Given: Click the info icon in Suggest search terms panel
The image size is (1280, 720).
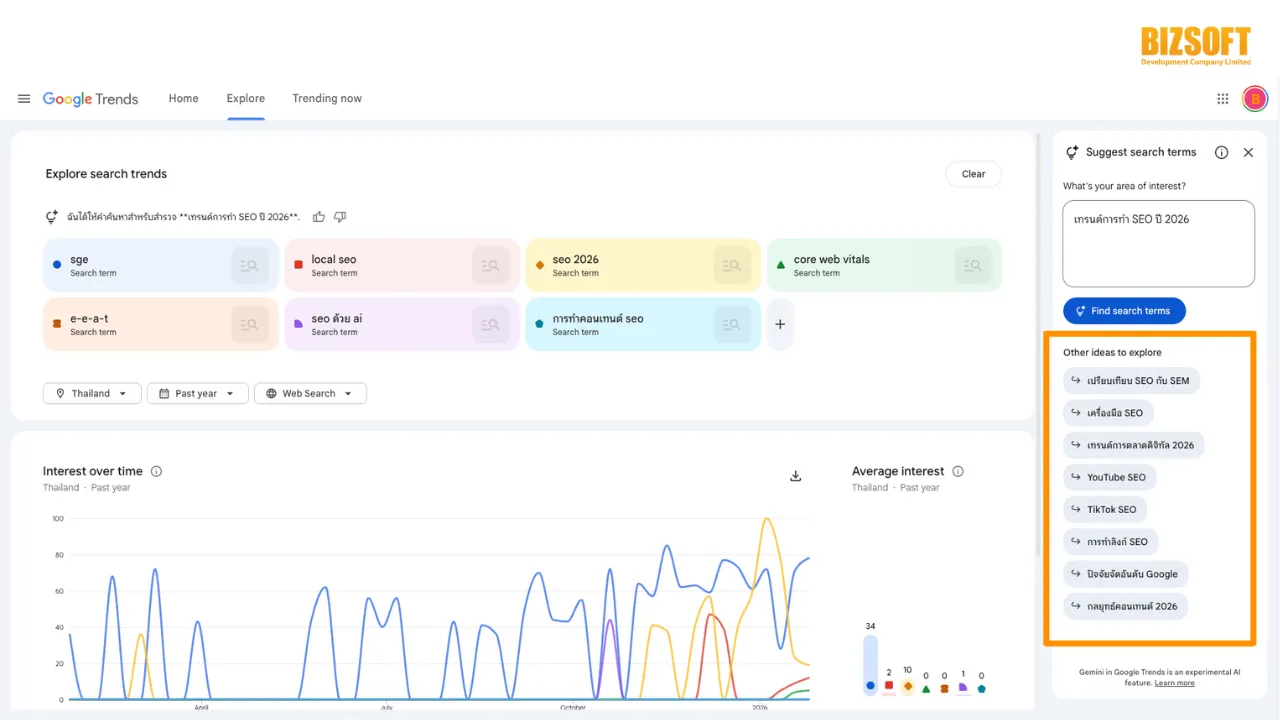Looking at the screenshot, I should (1221, 152).
